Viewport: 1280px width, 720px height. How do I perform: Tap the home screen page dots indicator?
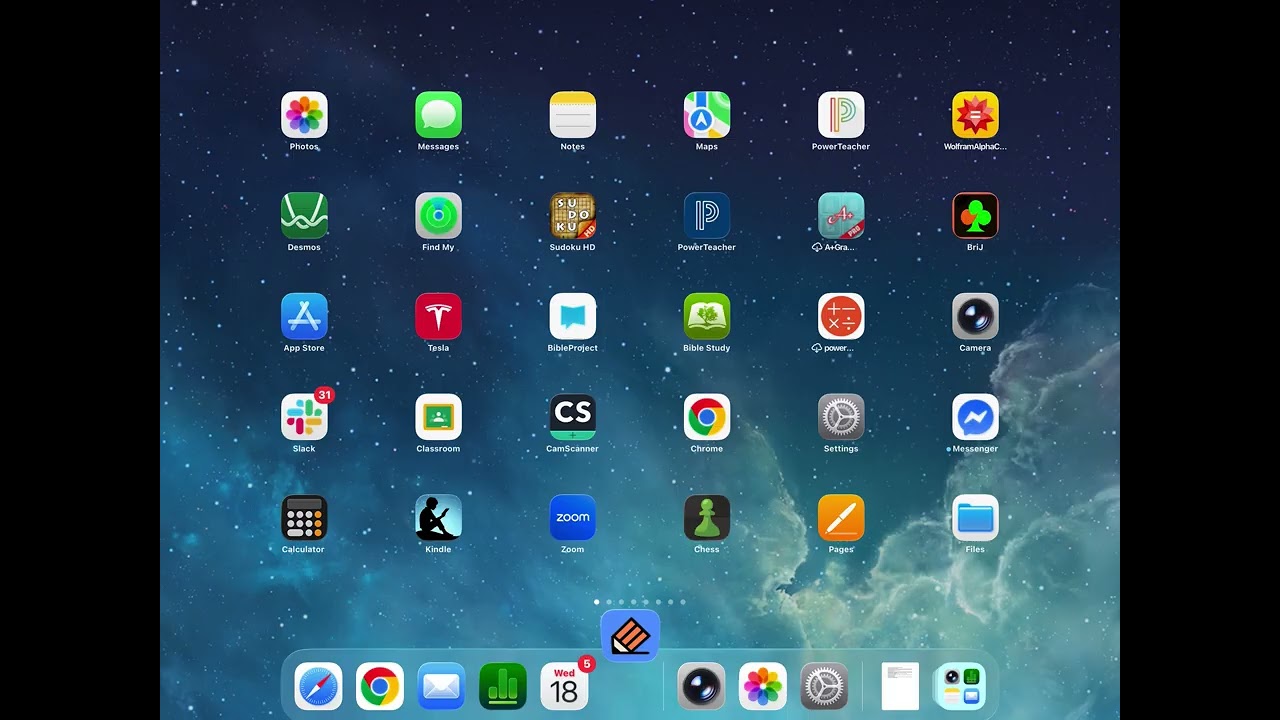click(x=640, y=602)
